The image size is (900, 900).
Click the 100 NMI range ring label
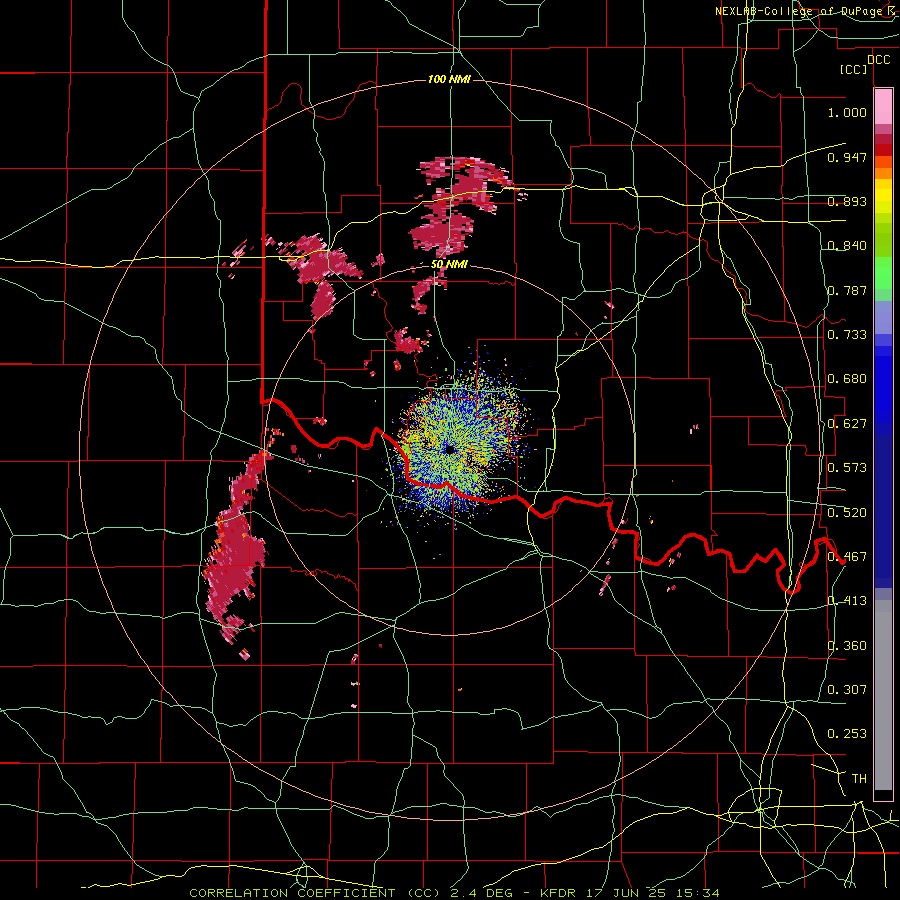[449, 79]
